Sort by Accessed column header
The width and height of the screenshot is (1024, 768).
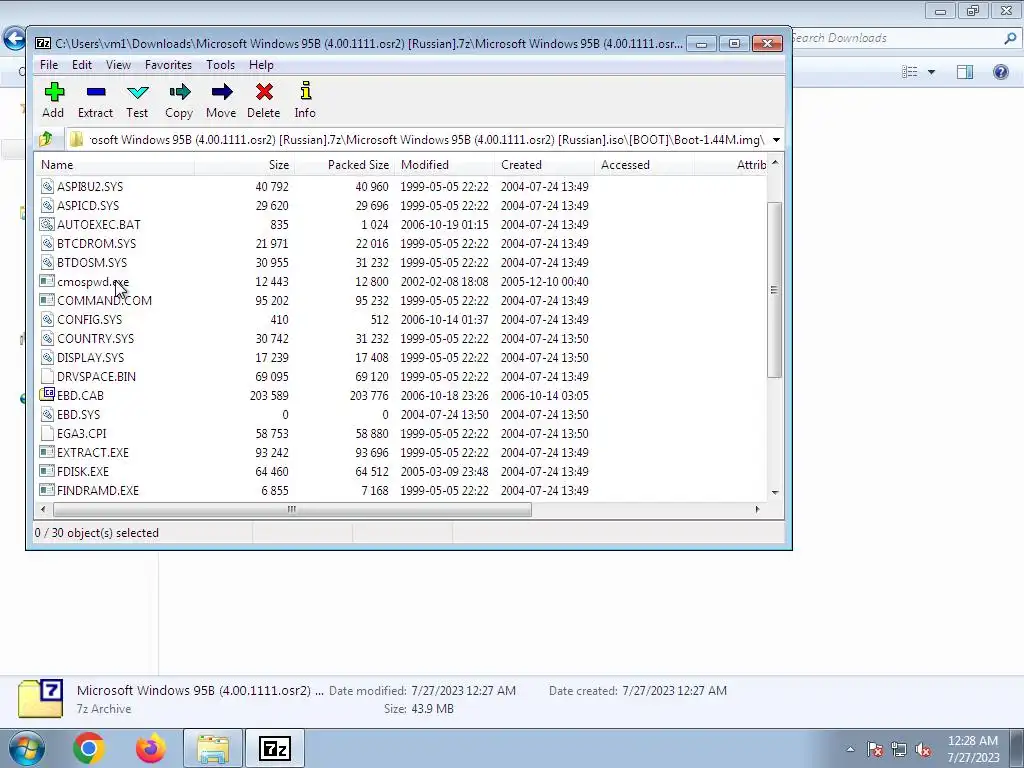coord(644,165)
